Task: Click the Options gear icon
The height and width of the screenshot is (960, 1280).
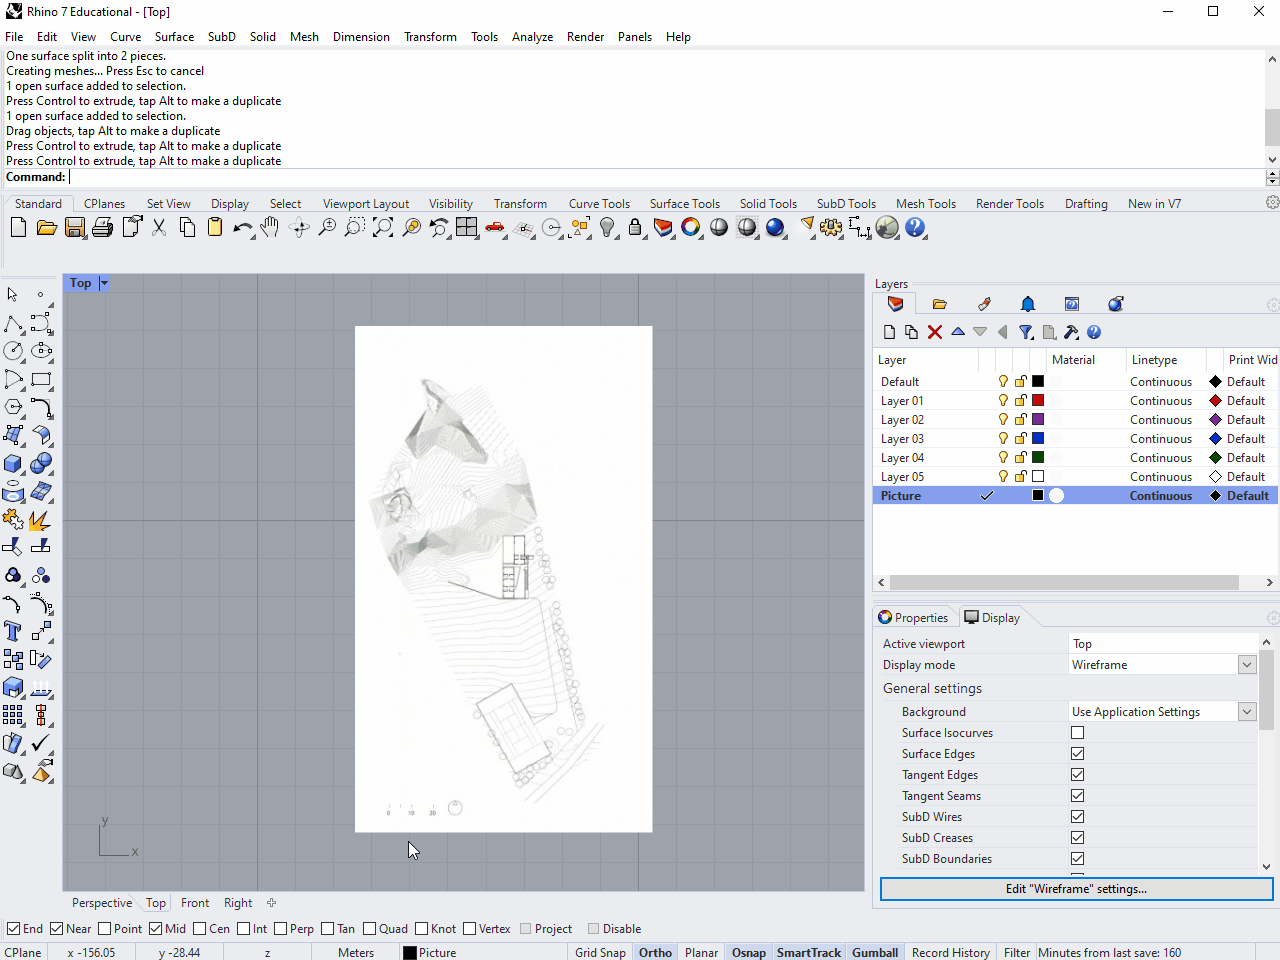Action: tap(831, 228)
